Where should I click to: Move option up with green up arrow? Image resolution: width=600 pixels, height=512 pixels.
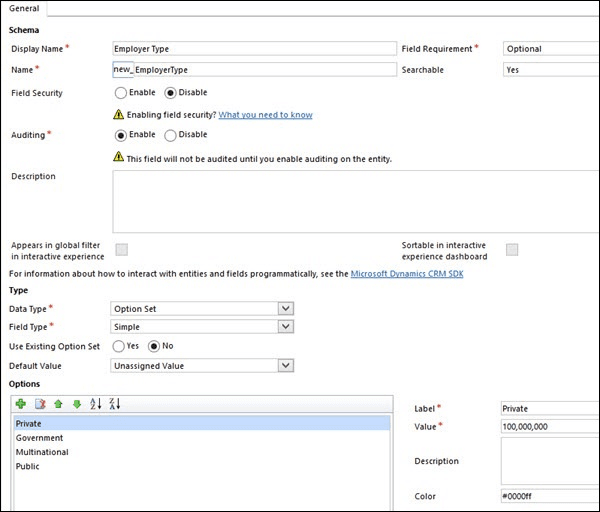58,403
